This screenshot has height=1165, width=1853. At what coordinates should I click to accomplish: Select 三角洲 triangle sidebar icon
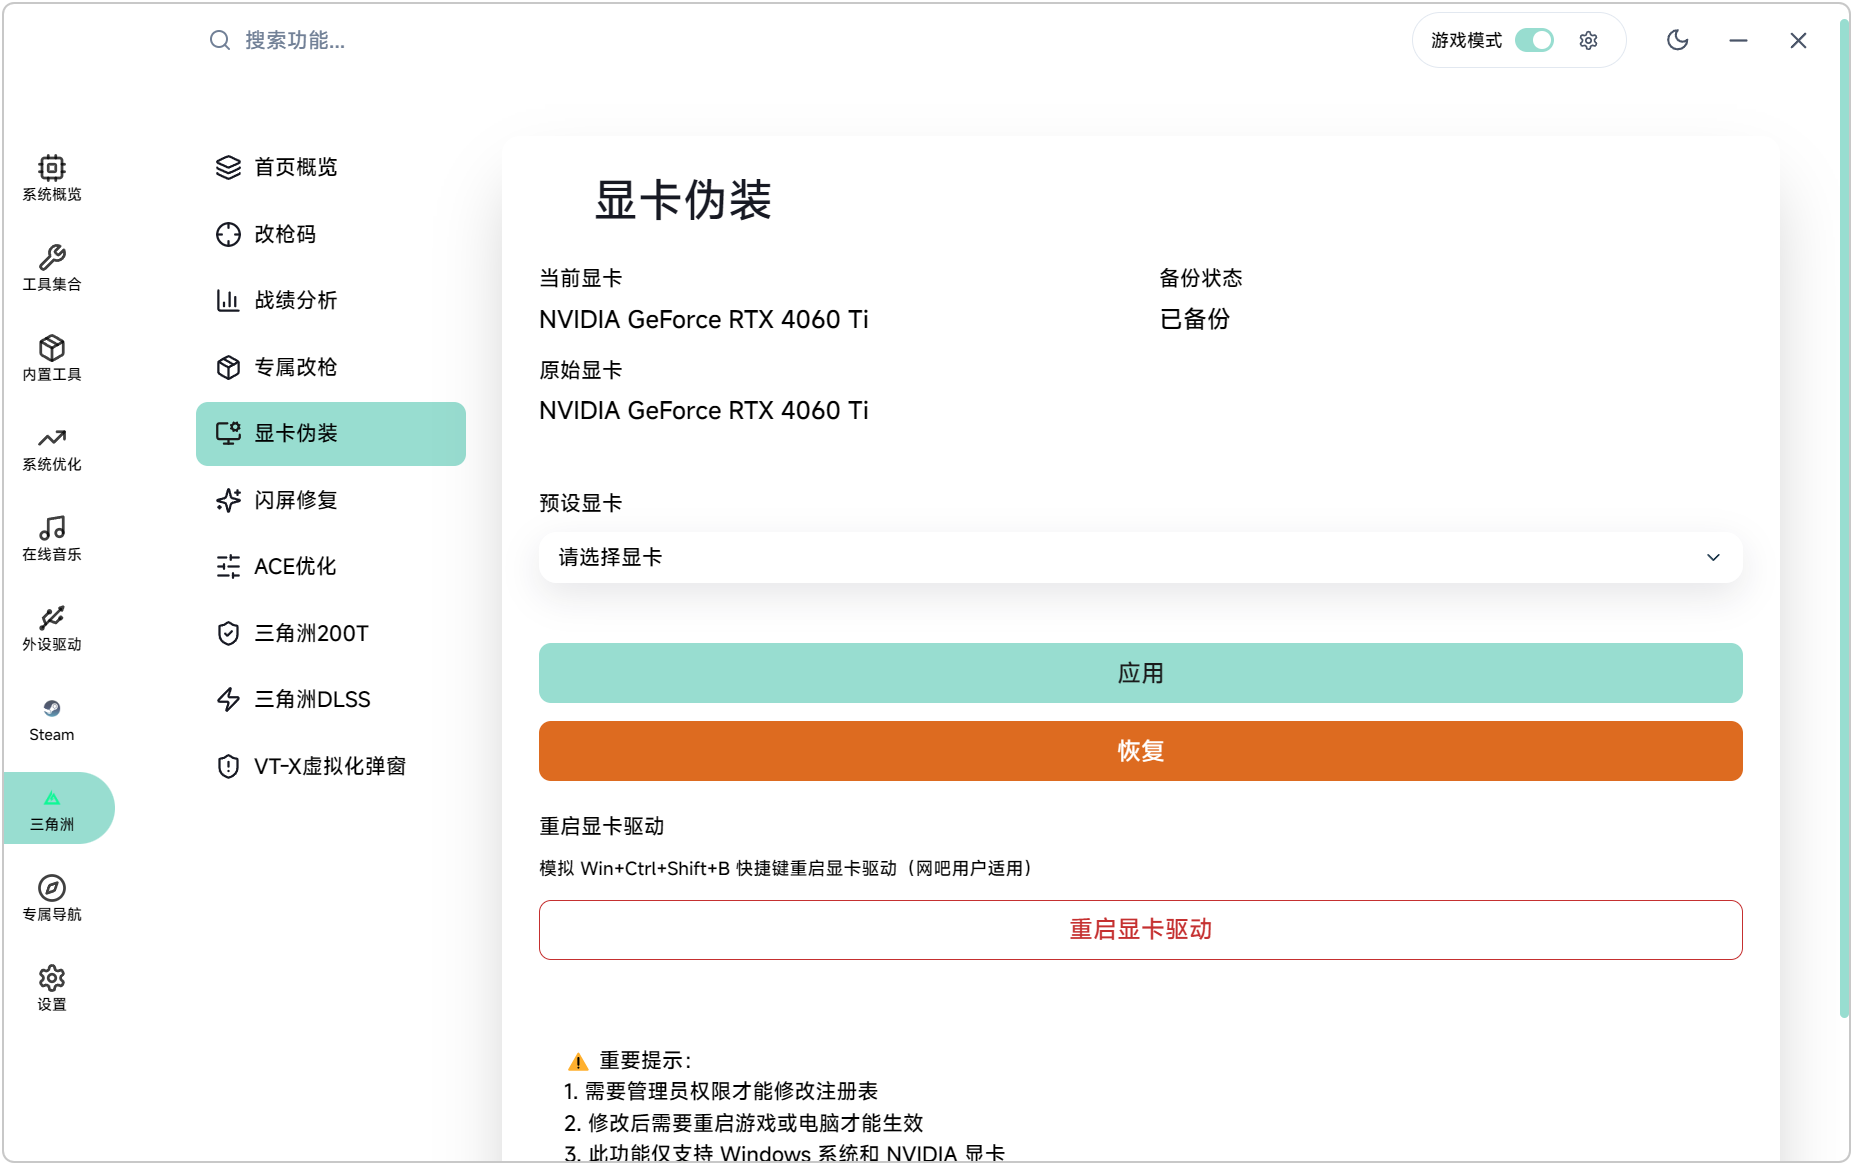coord(52,798)
